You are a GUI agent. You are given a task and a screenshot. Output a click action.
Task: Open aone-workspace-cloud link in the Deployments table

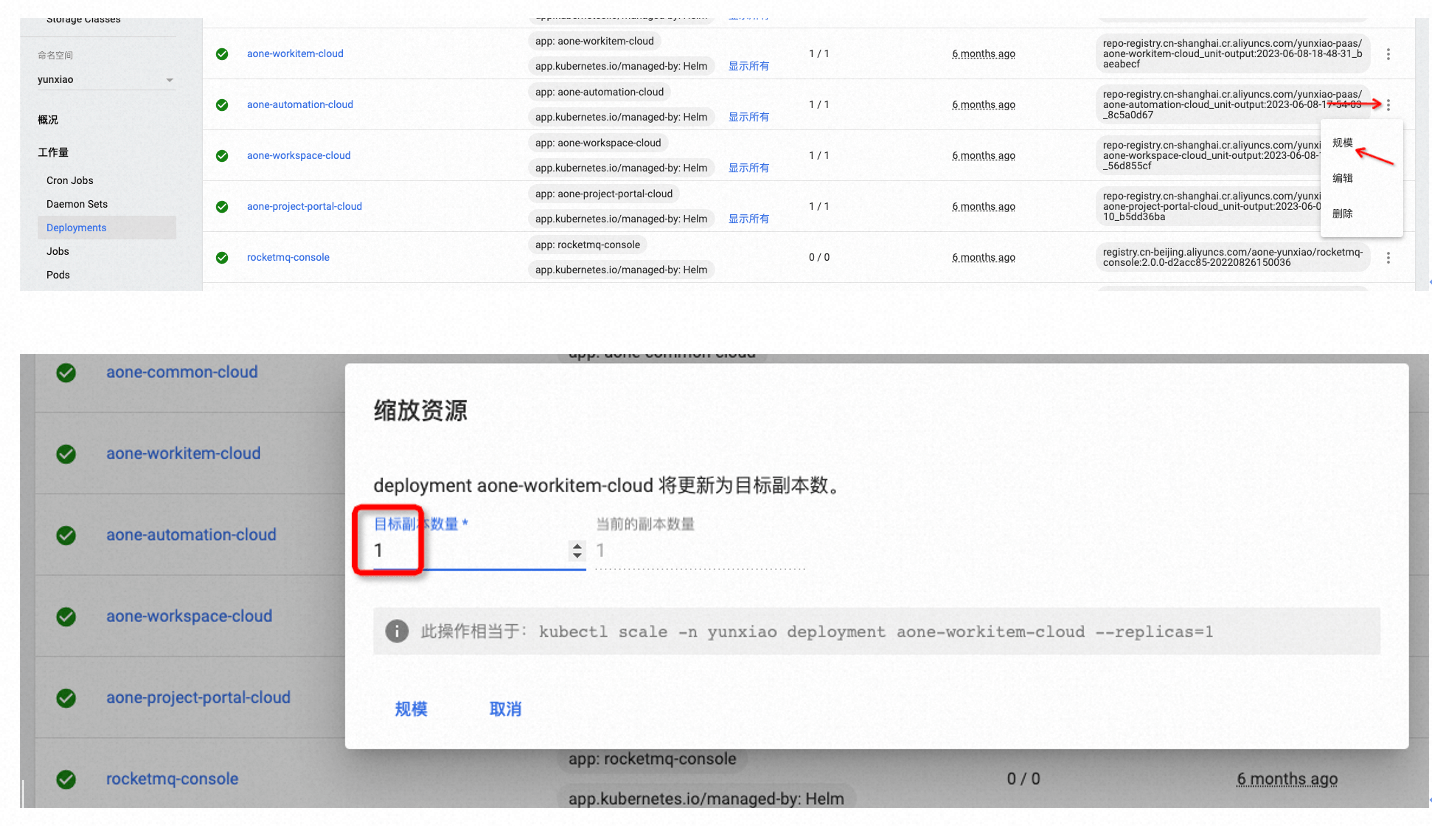(x=299, y=156)
